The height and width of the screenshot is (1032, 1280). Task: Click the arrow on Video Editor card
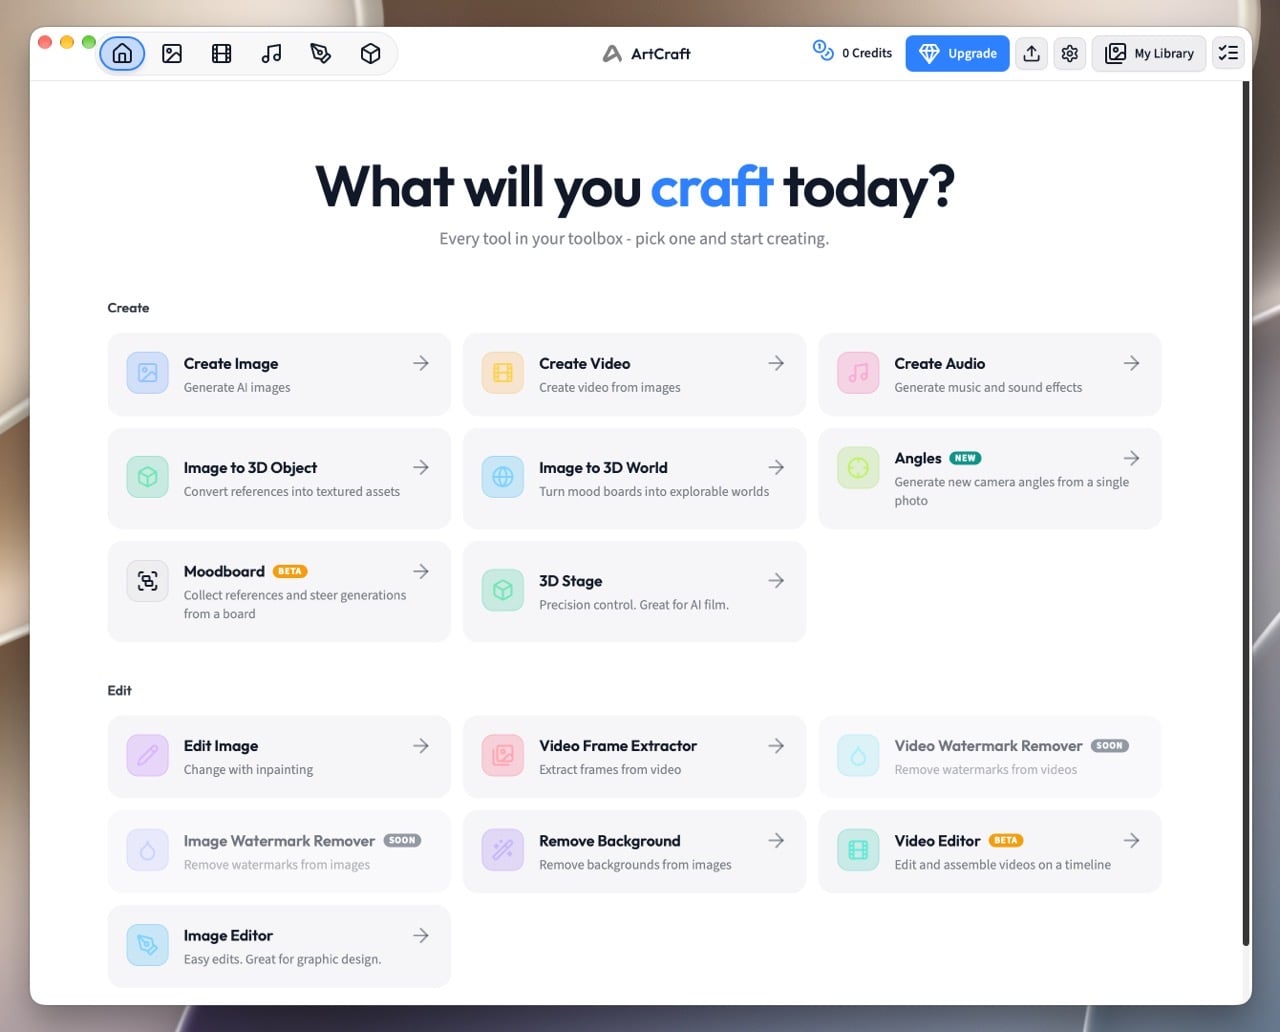[1131, 841]
